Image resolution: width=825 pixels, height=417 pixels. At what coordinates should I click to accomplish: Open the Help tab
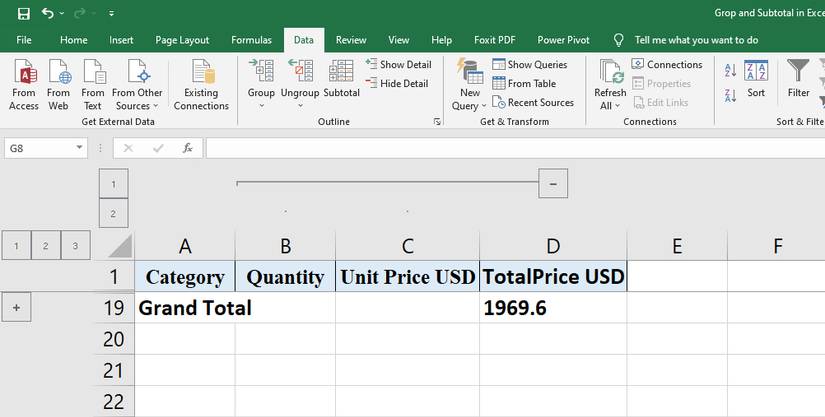[441, 40]
